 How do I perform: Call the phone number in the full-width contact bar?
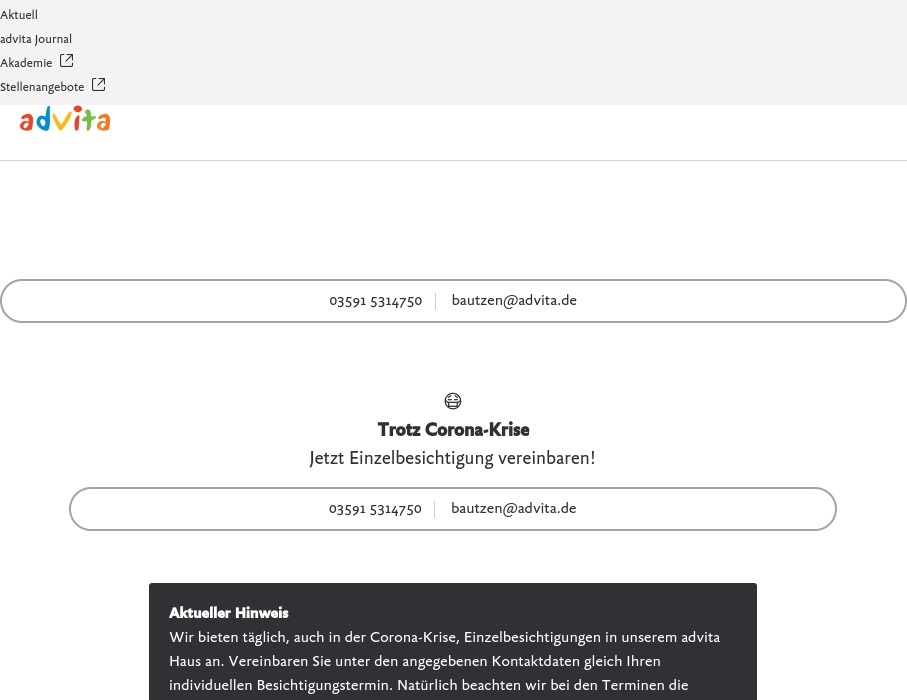point(375,301)
